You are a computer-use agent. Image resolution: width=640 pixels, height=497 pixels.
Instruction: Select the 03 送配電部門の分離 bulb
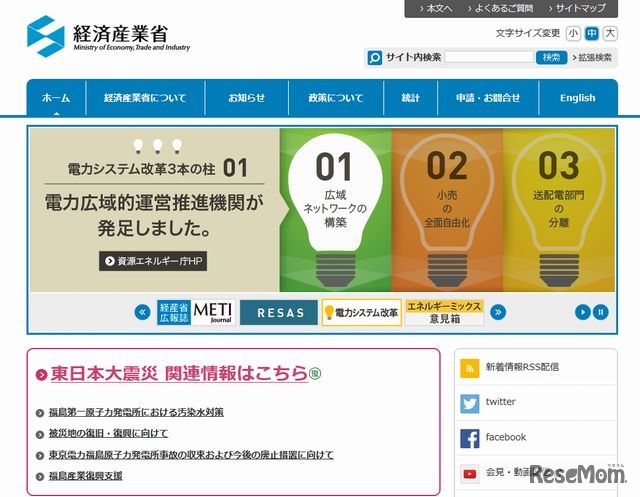tap(559, 210)
